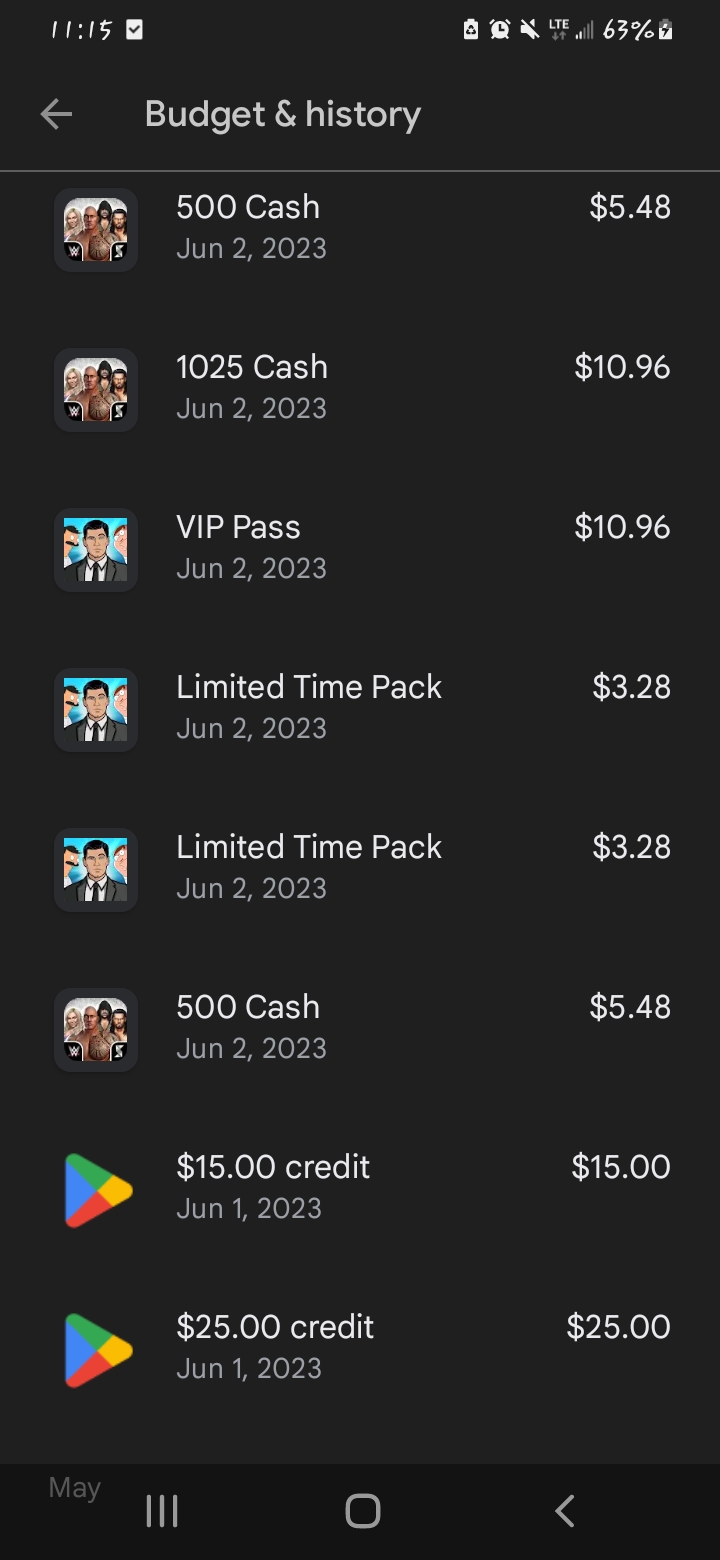Open the VIP Pass purchase details
Screen dimensions: 720x1560
pyautogui.click(x=238, y=527)
